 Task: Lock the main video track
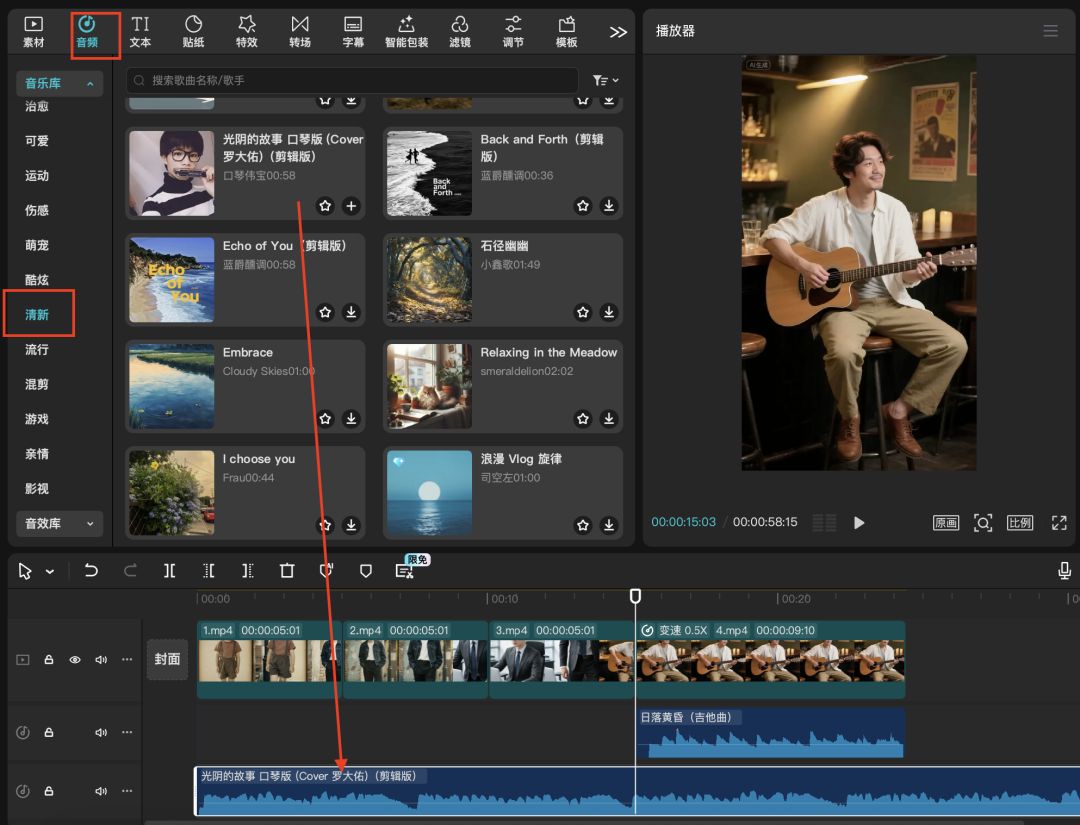[x=49, y=660]
